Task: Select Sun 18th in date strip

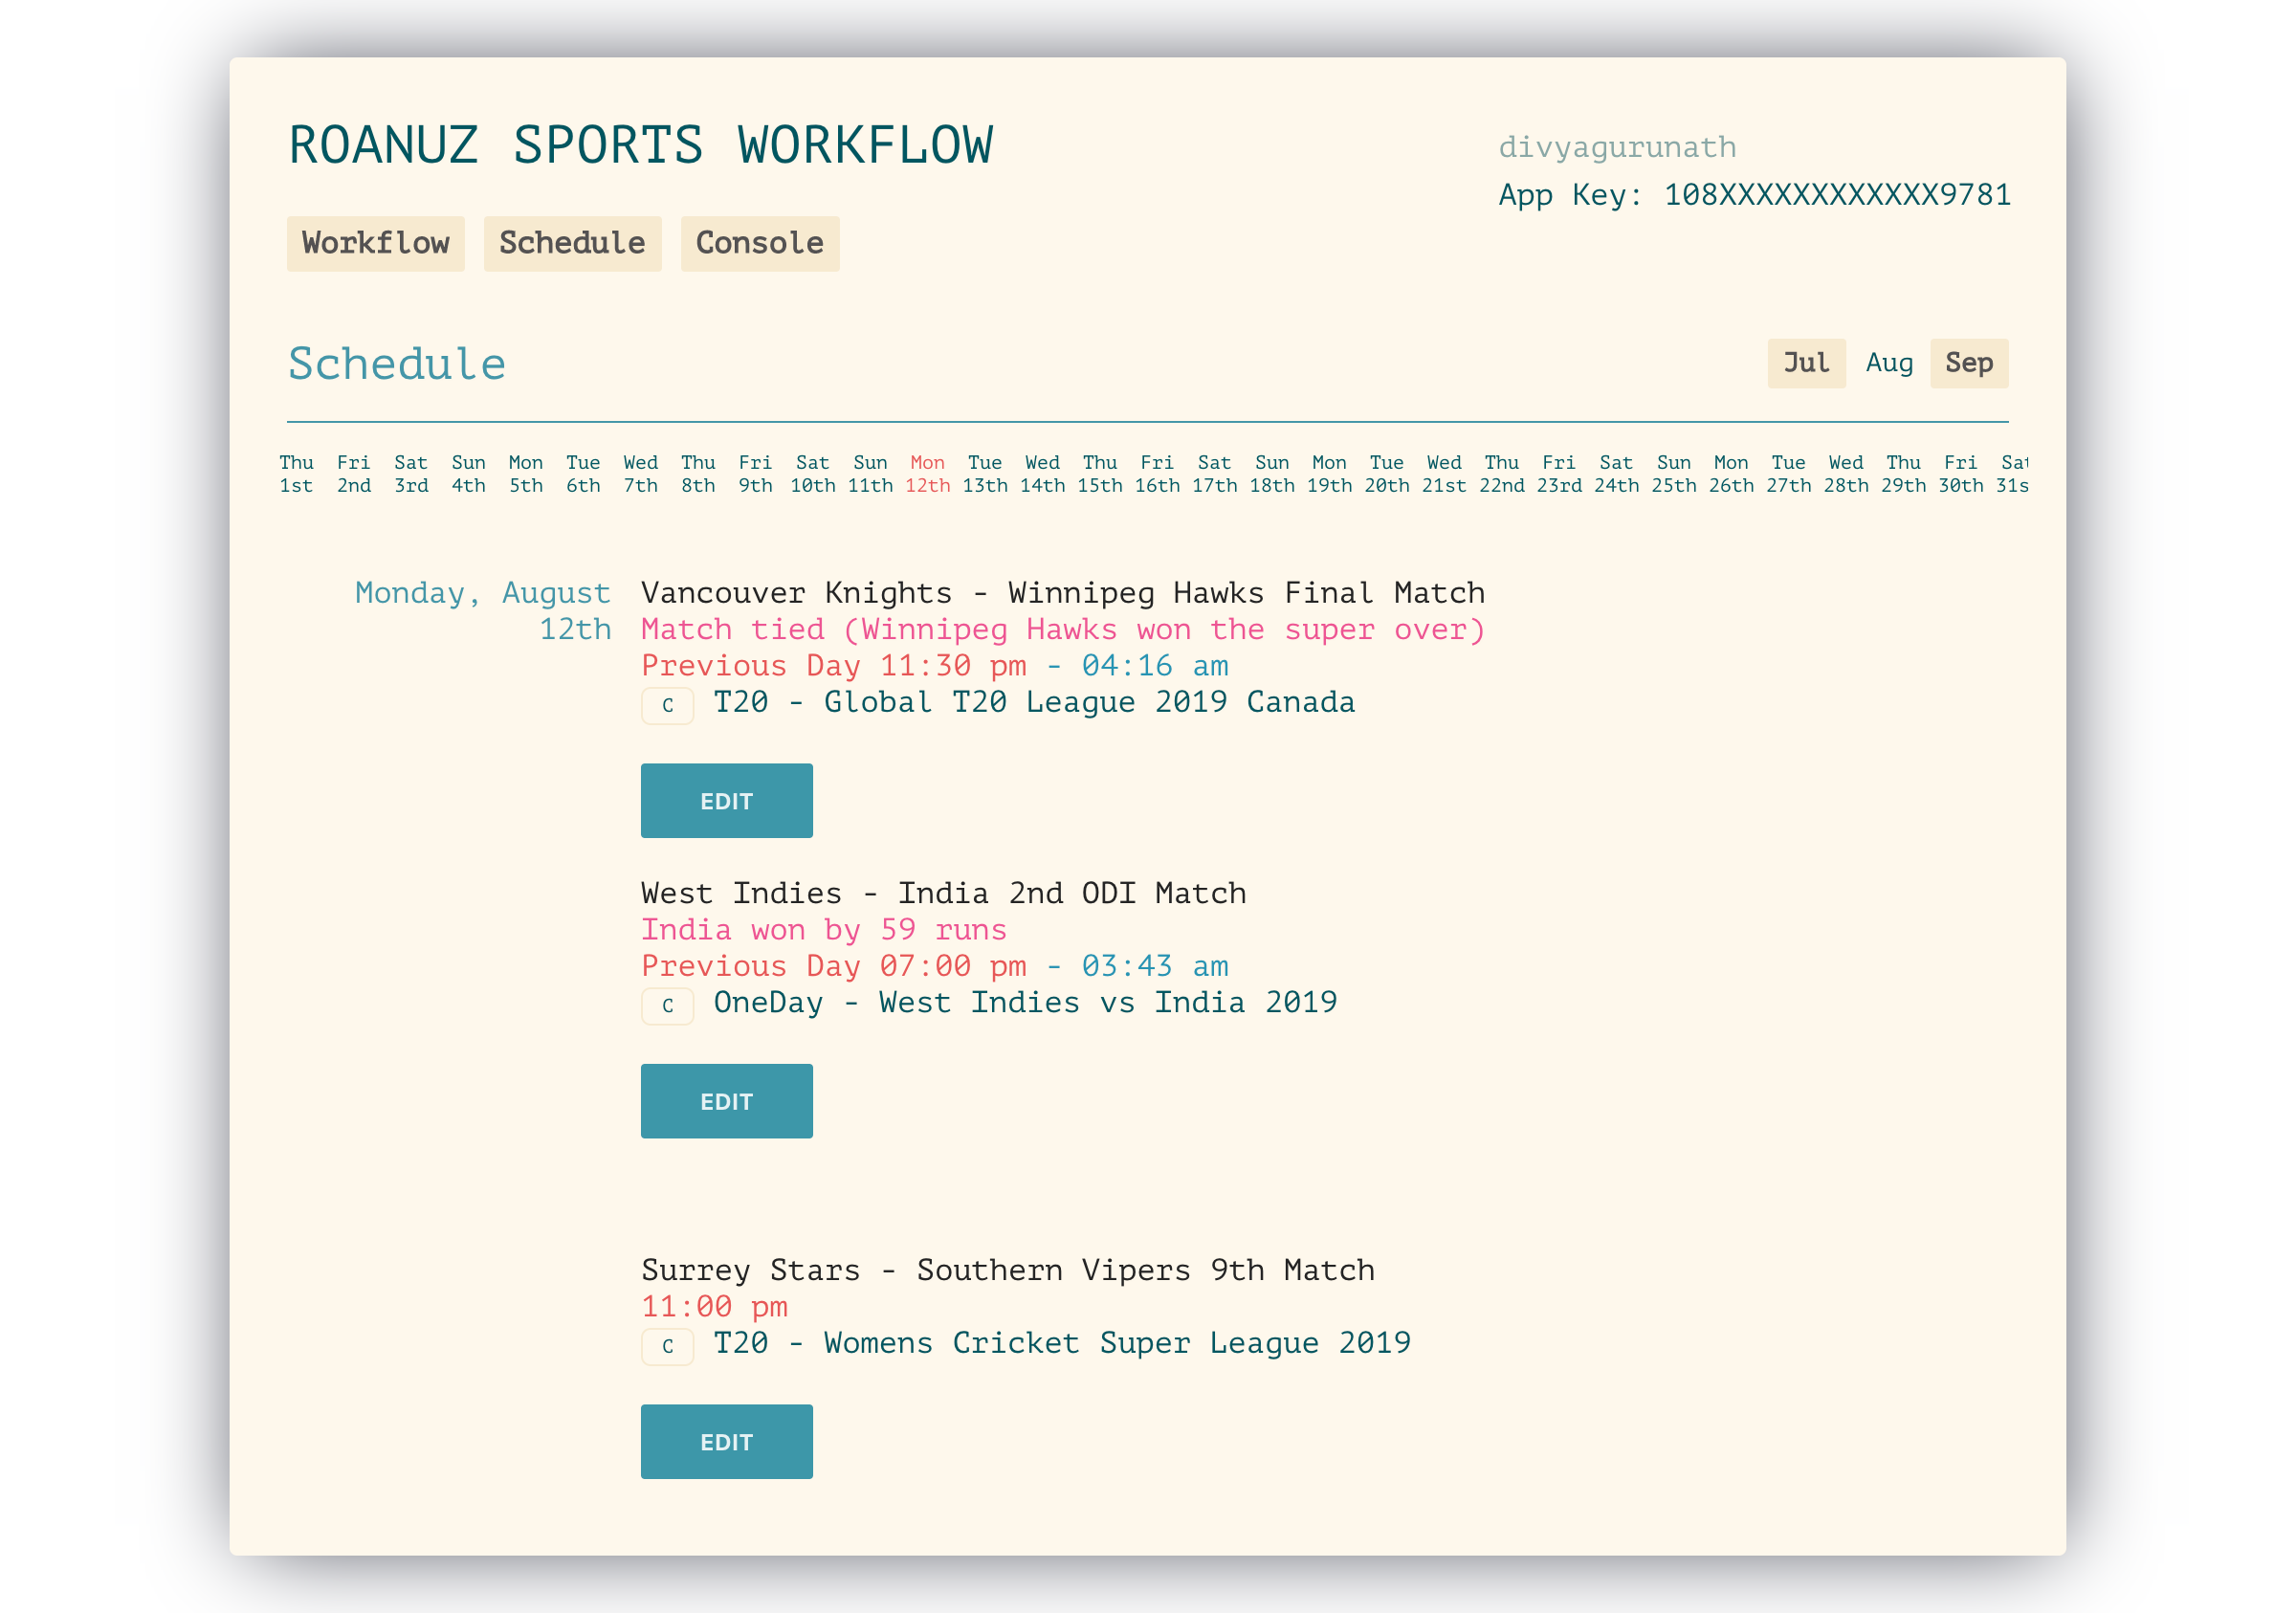Action: tap(1272, 474)
